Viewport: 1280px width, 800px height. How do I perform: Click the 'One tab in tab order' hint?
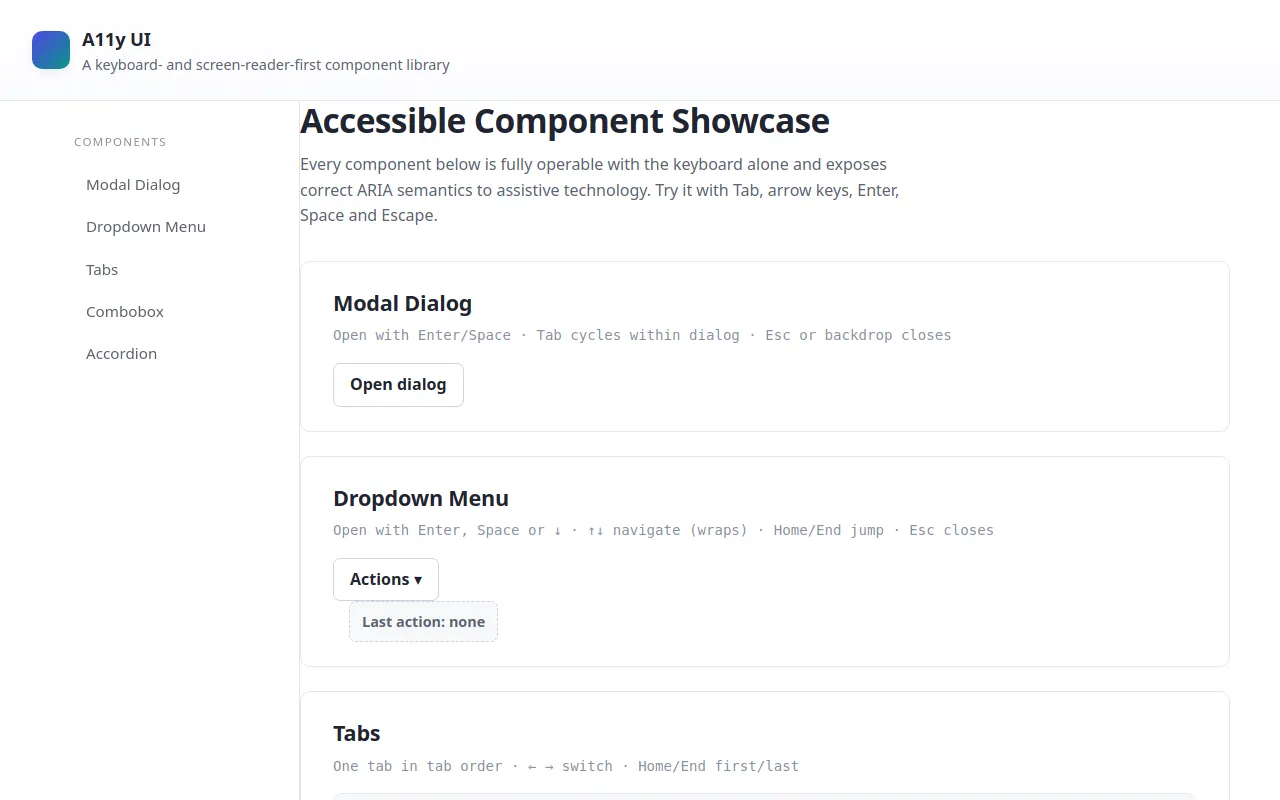418,766
